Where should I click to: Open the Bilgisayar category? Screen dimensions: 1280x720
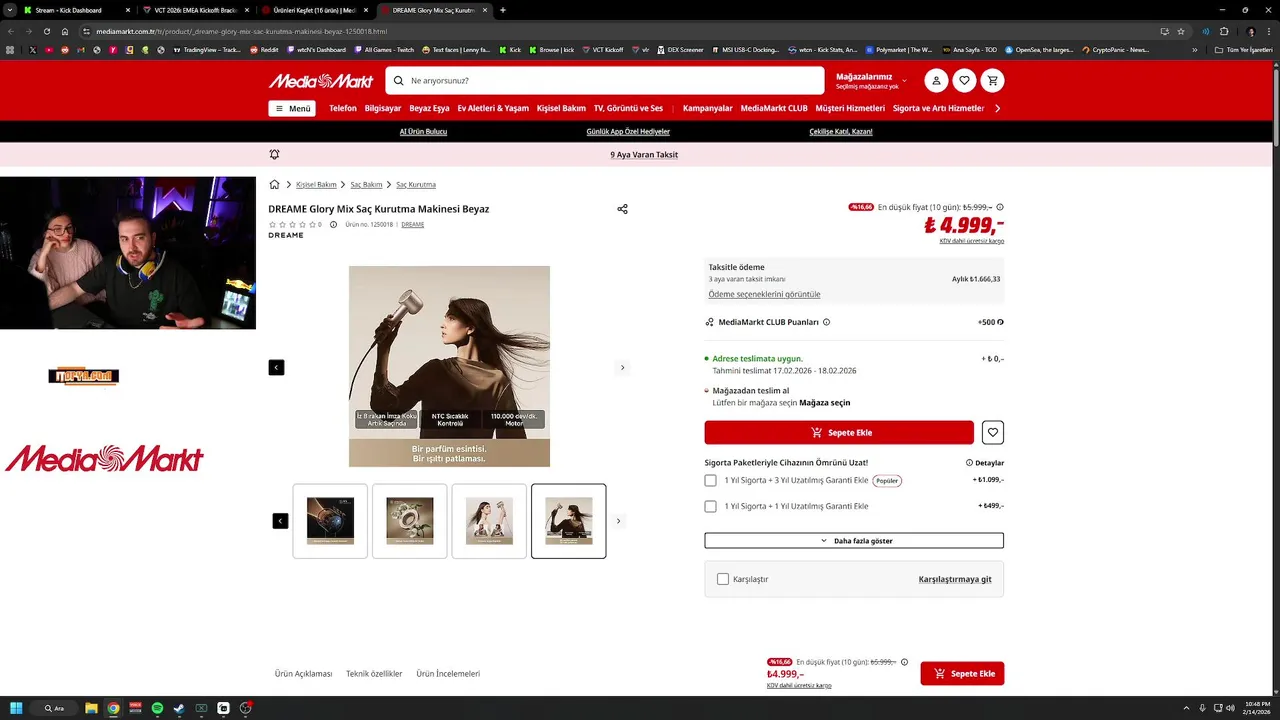[x=383, y=108]
